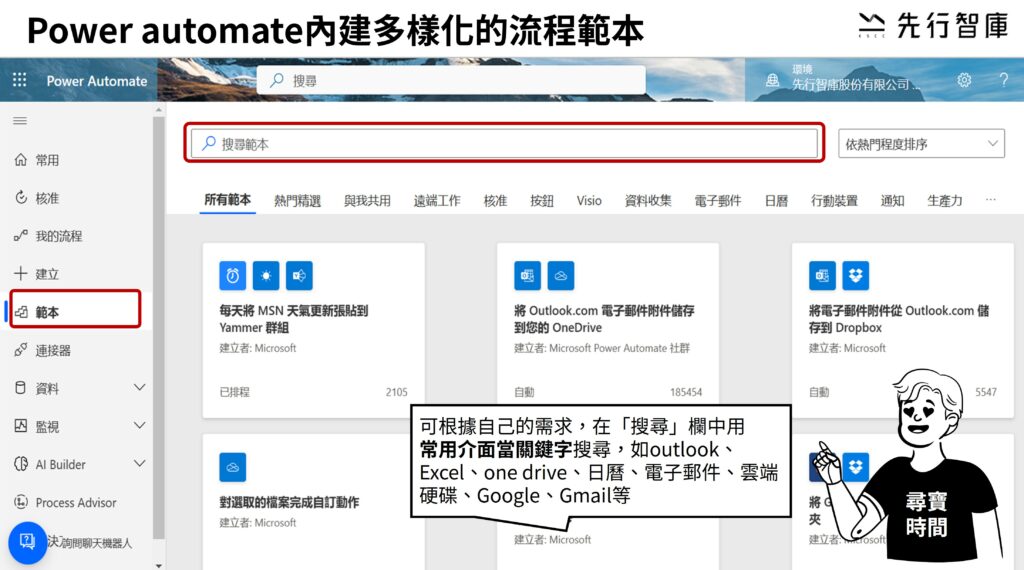Click the 搜尋範本 template search field
This screenshot has height=570, width=1024.
(x=504, y=144)
